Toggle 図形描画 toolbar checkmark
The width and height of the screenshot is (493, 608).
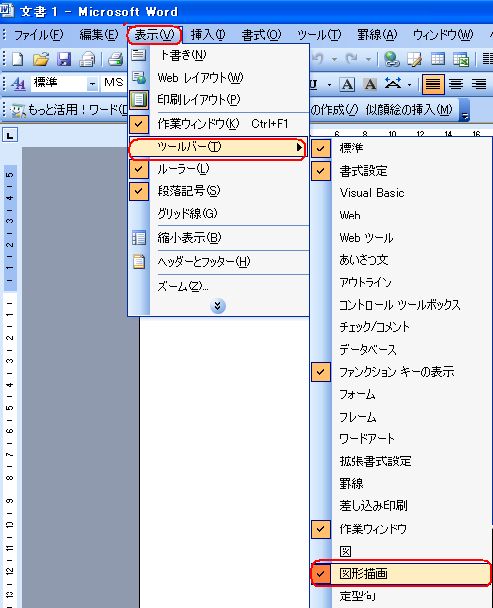(401, 573)
